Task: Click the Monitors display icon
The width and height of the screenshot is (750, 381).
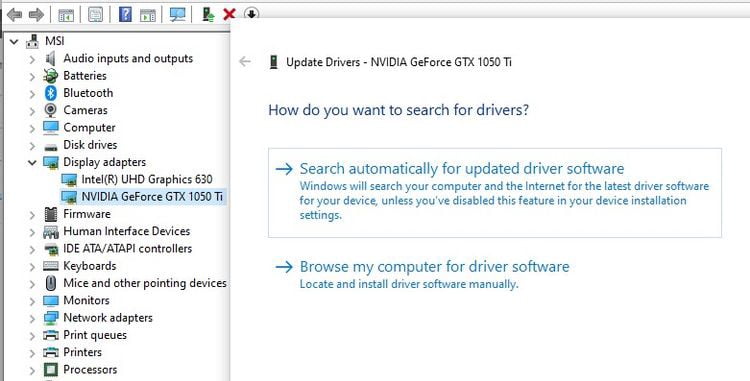Action: click(x=51, y=301)
